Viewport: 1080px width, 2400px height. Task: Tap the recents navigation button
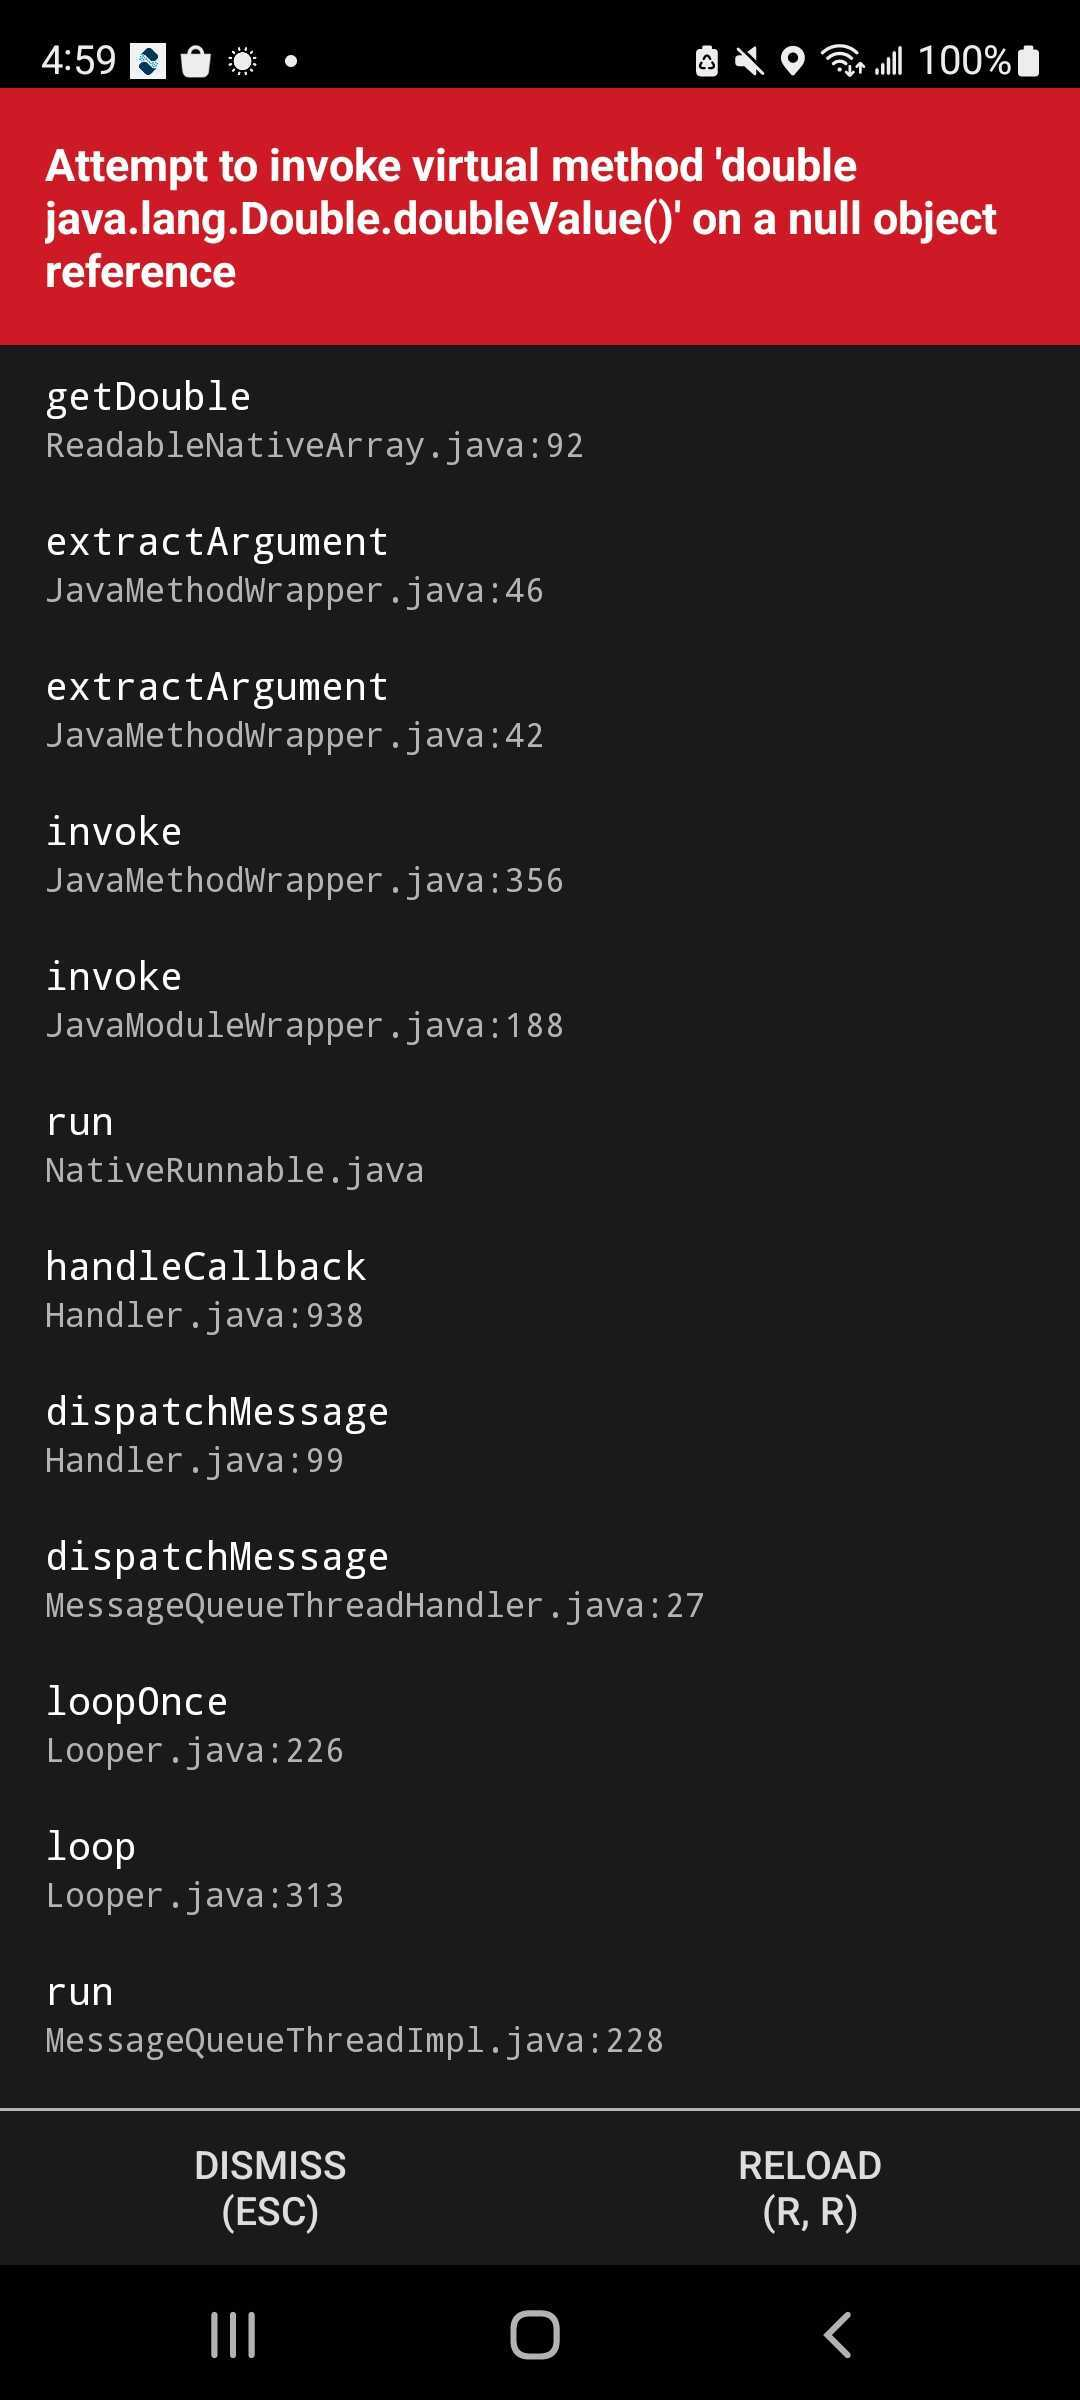(232, 2337)
